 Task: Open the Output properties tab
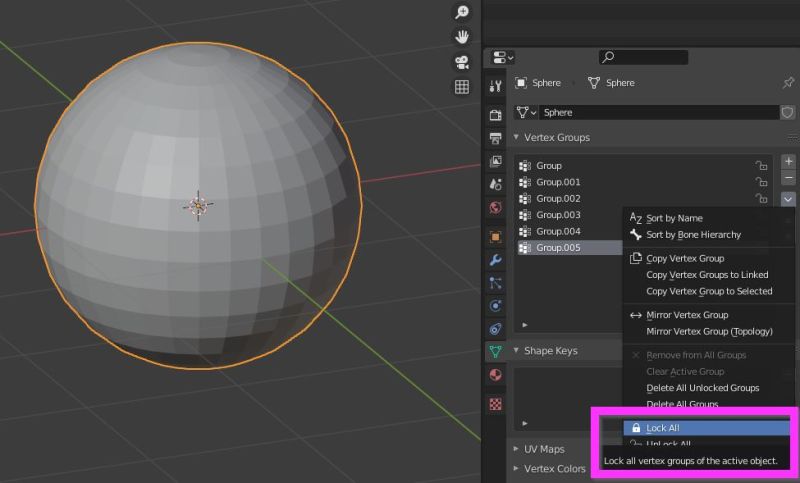pos(495,138)
